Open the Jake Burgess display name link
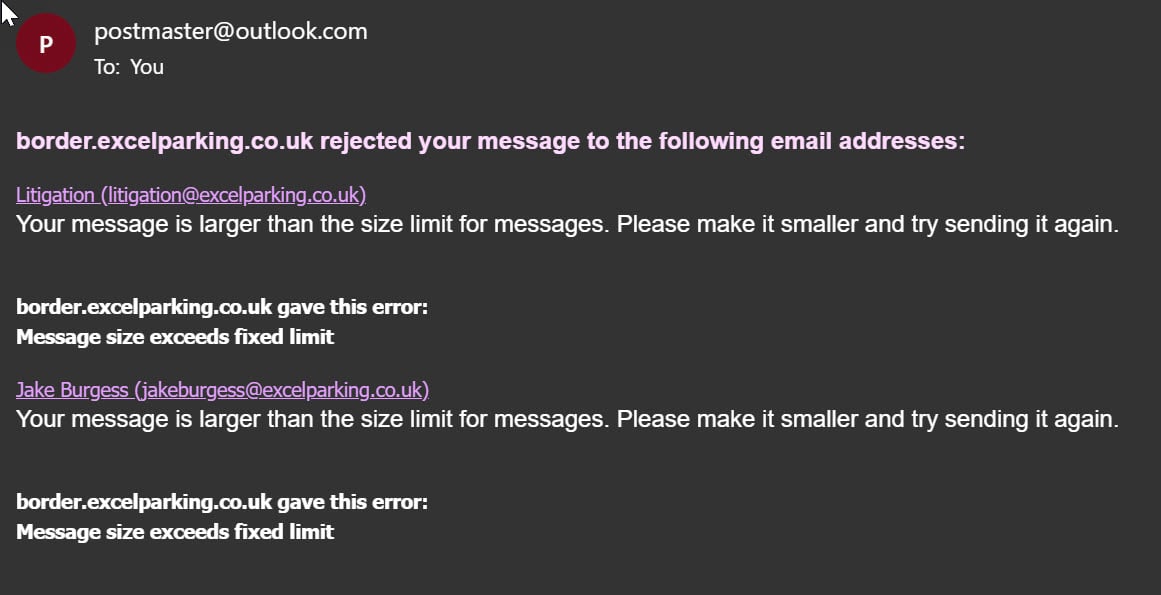This screenshot has width=1161, height=595. (x=72, y=389)
